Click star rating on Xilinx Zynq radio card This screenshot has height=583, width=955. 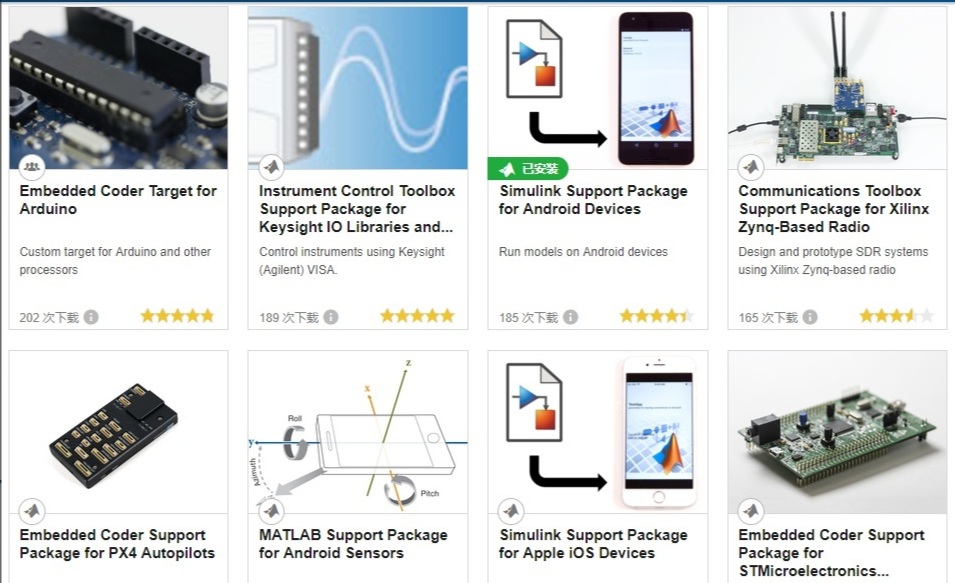coord(897,316)
